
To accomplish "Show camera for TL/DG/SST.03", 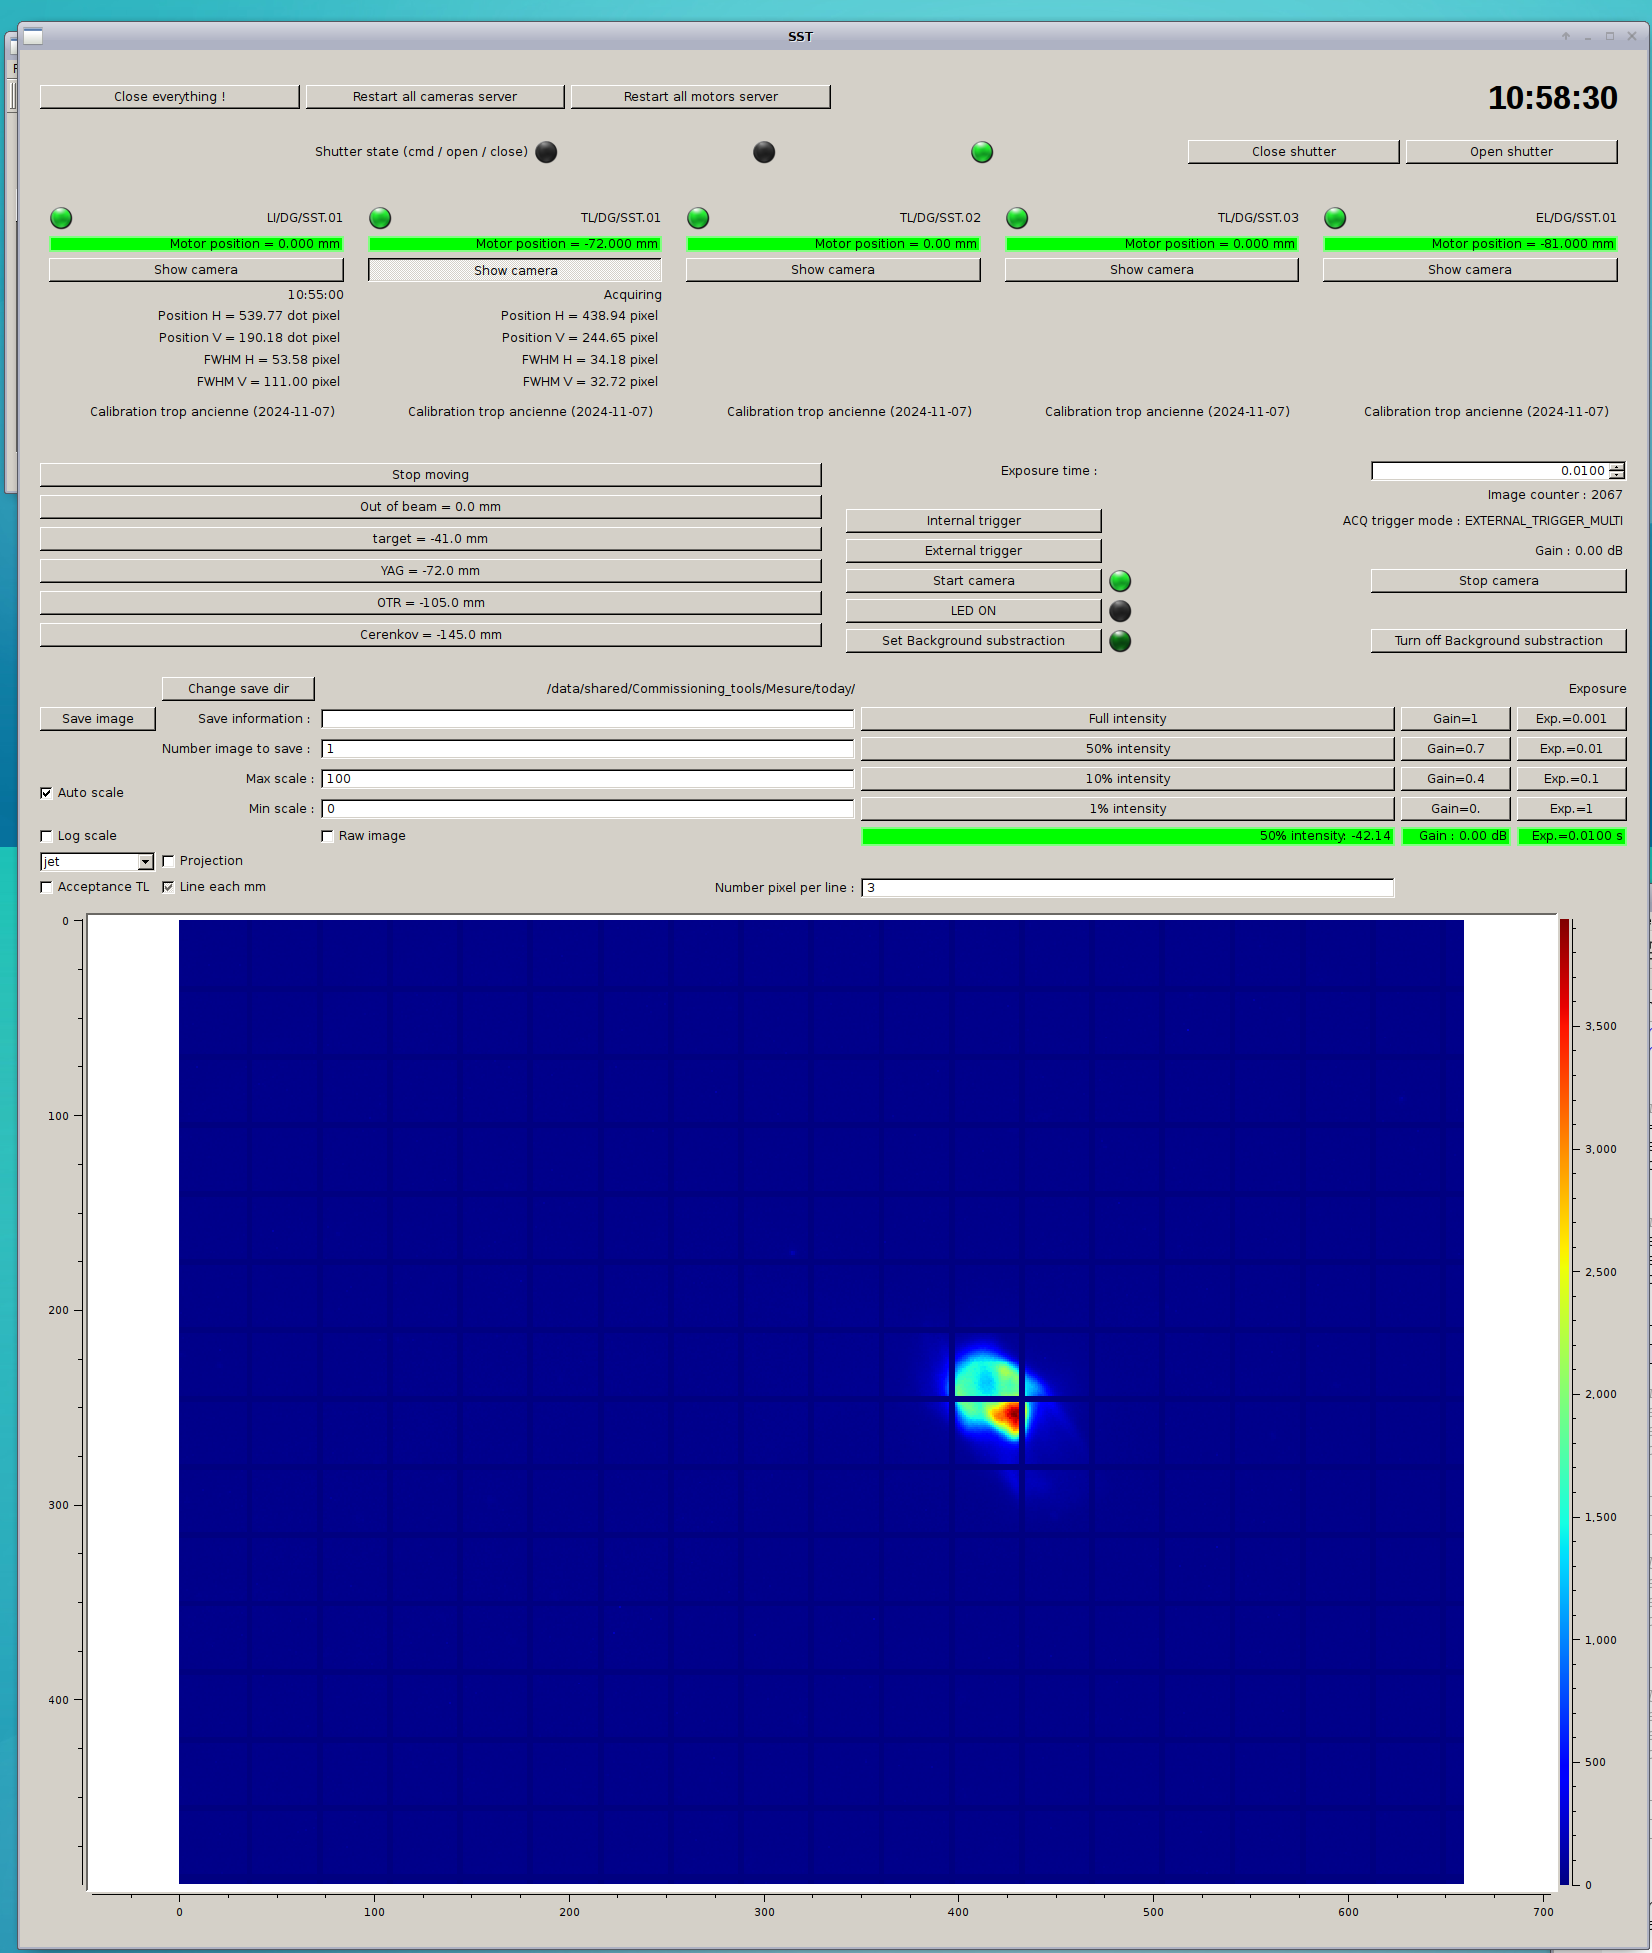I will point(1151,270).
